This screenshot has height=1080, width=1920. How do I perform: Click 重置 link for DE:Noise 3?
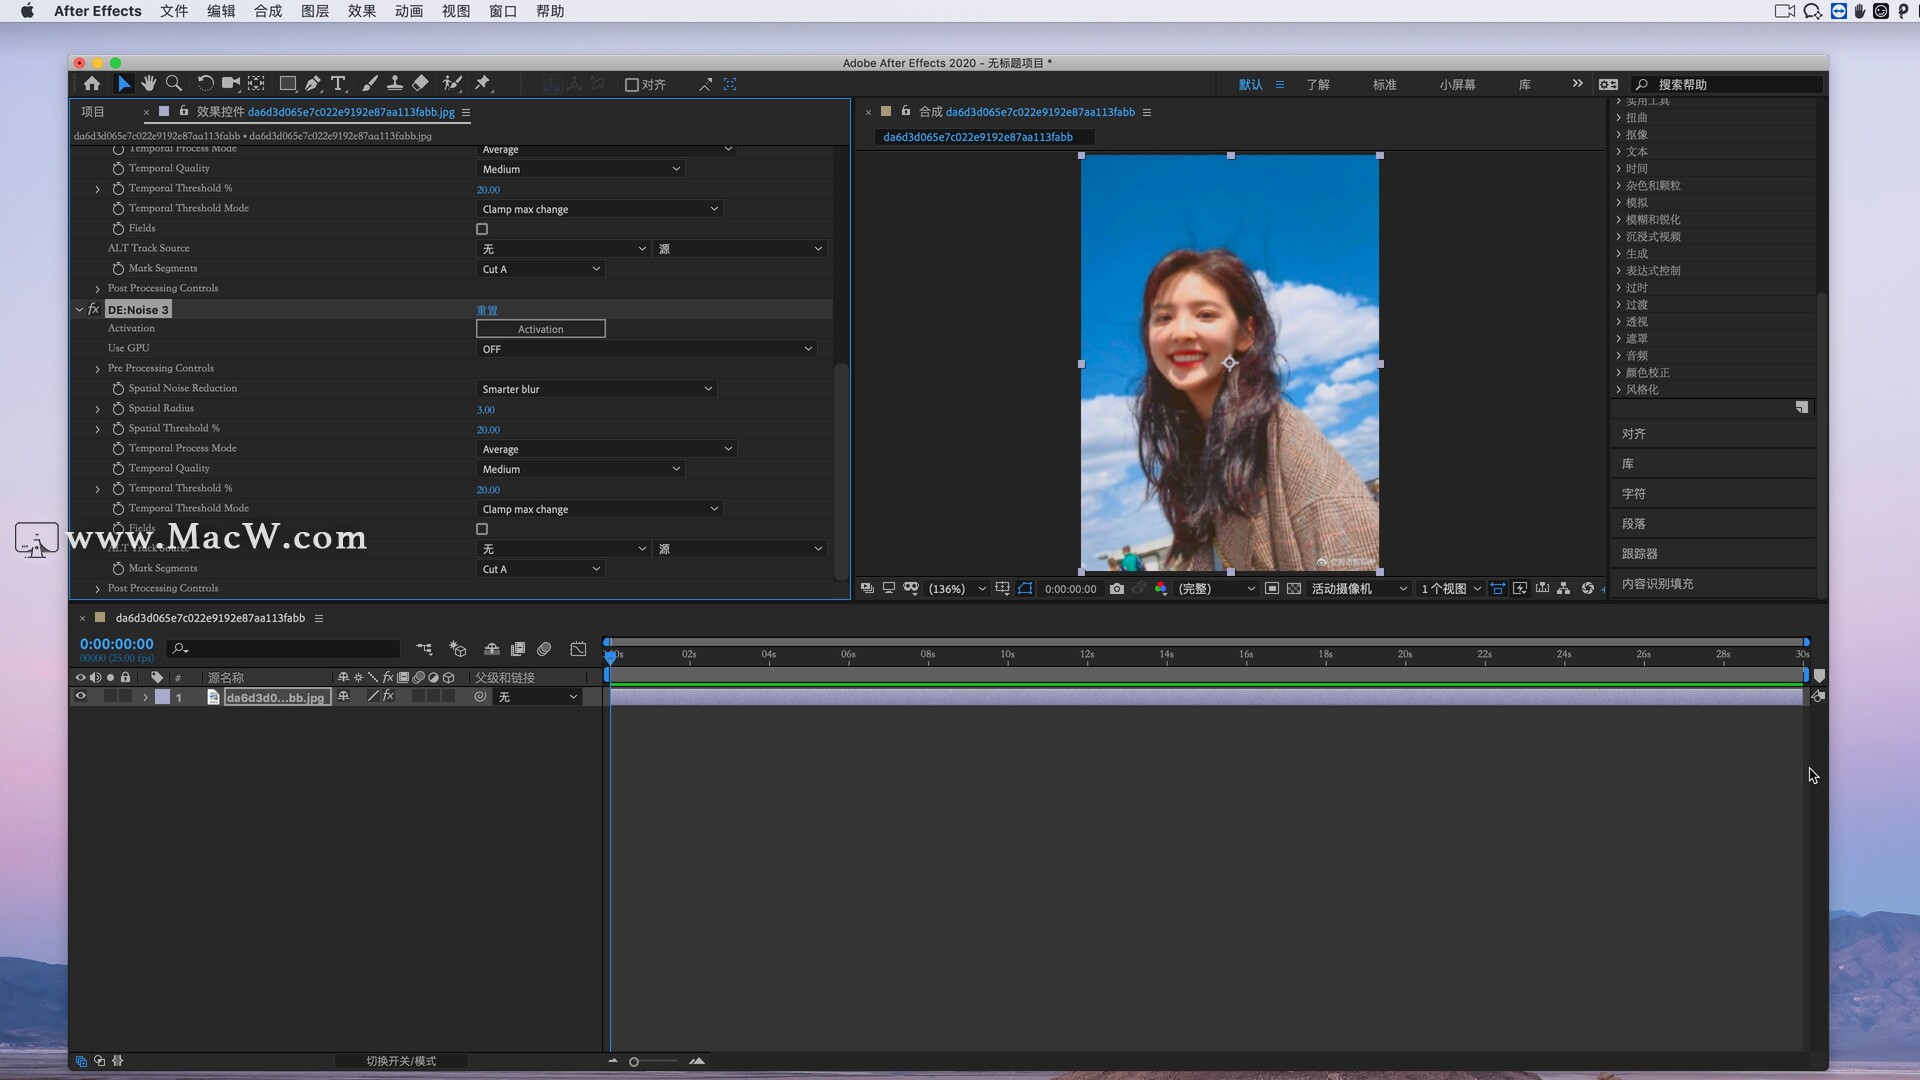[487, 310]
